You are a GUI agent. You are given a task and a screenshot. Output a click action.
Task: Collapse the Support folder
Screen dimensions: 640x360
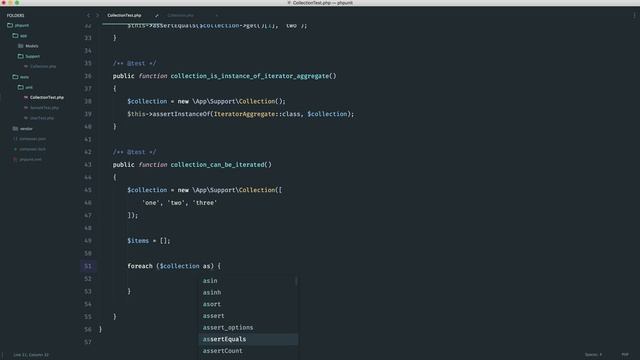[x=32, y=56]
